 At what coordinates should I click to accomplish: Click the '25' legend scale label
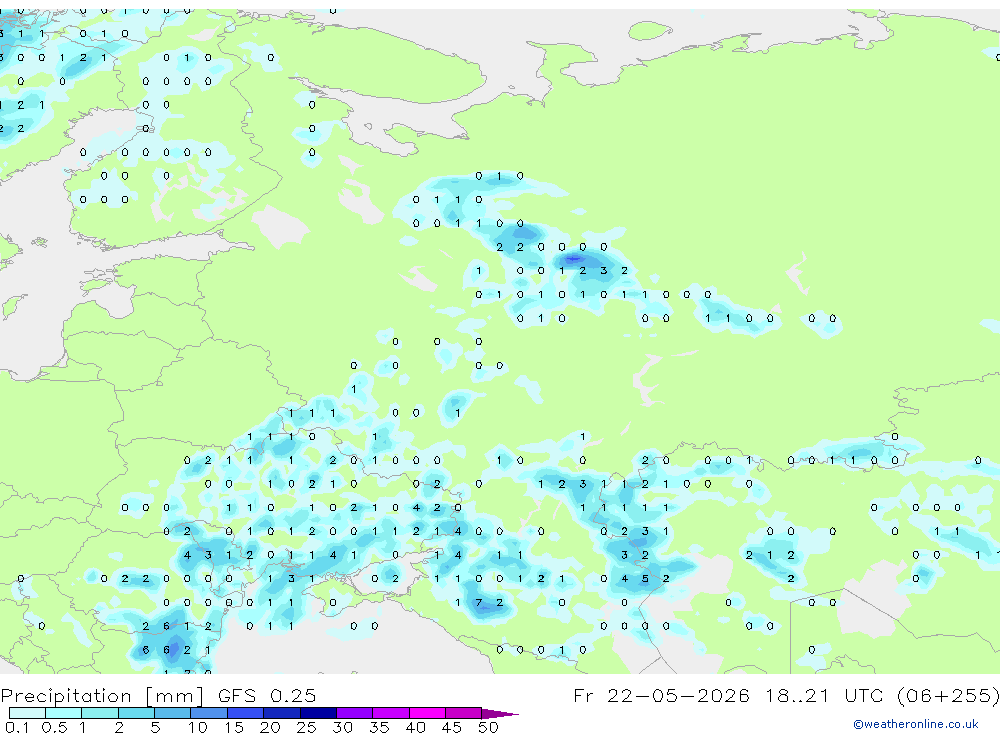click(x=306, y=727)
